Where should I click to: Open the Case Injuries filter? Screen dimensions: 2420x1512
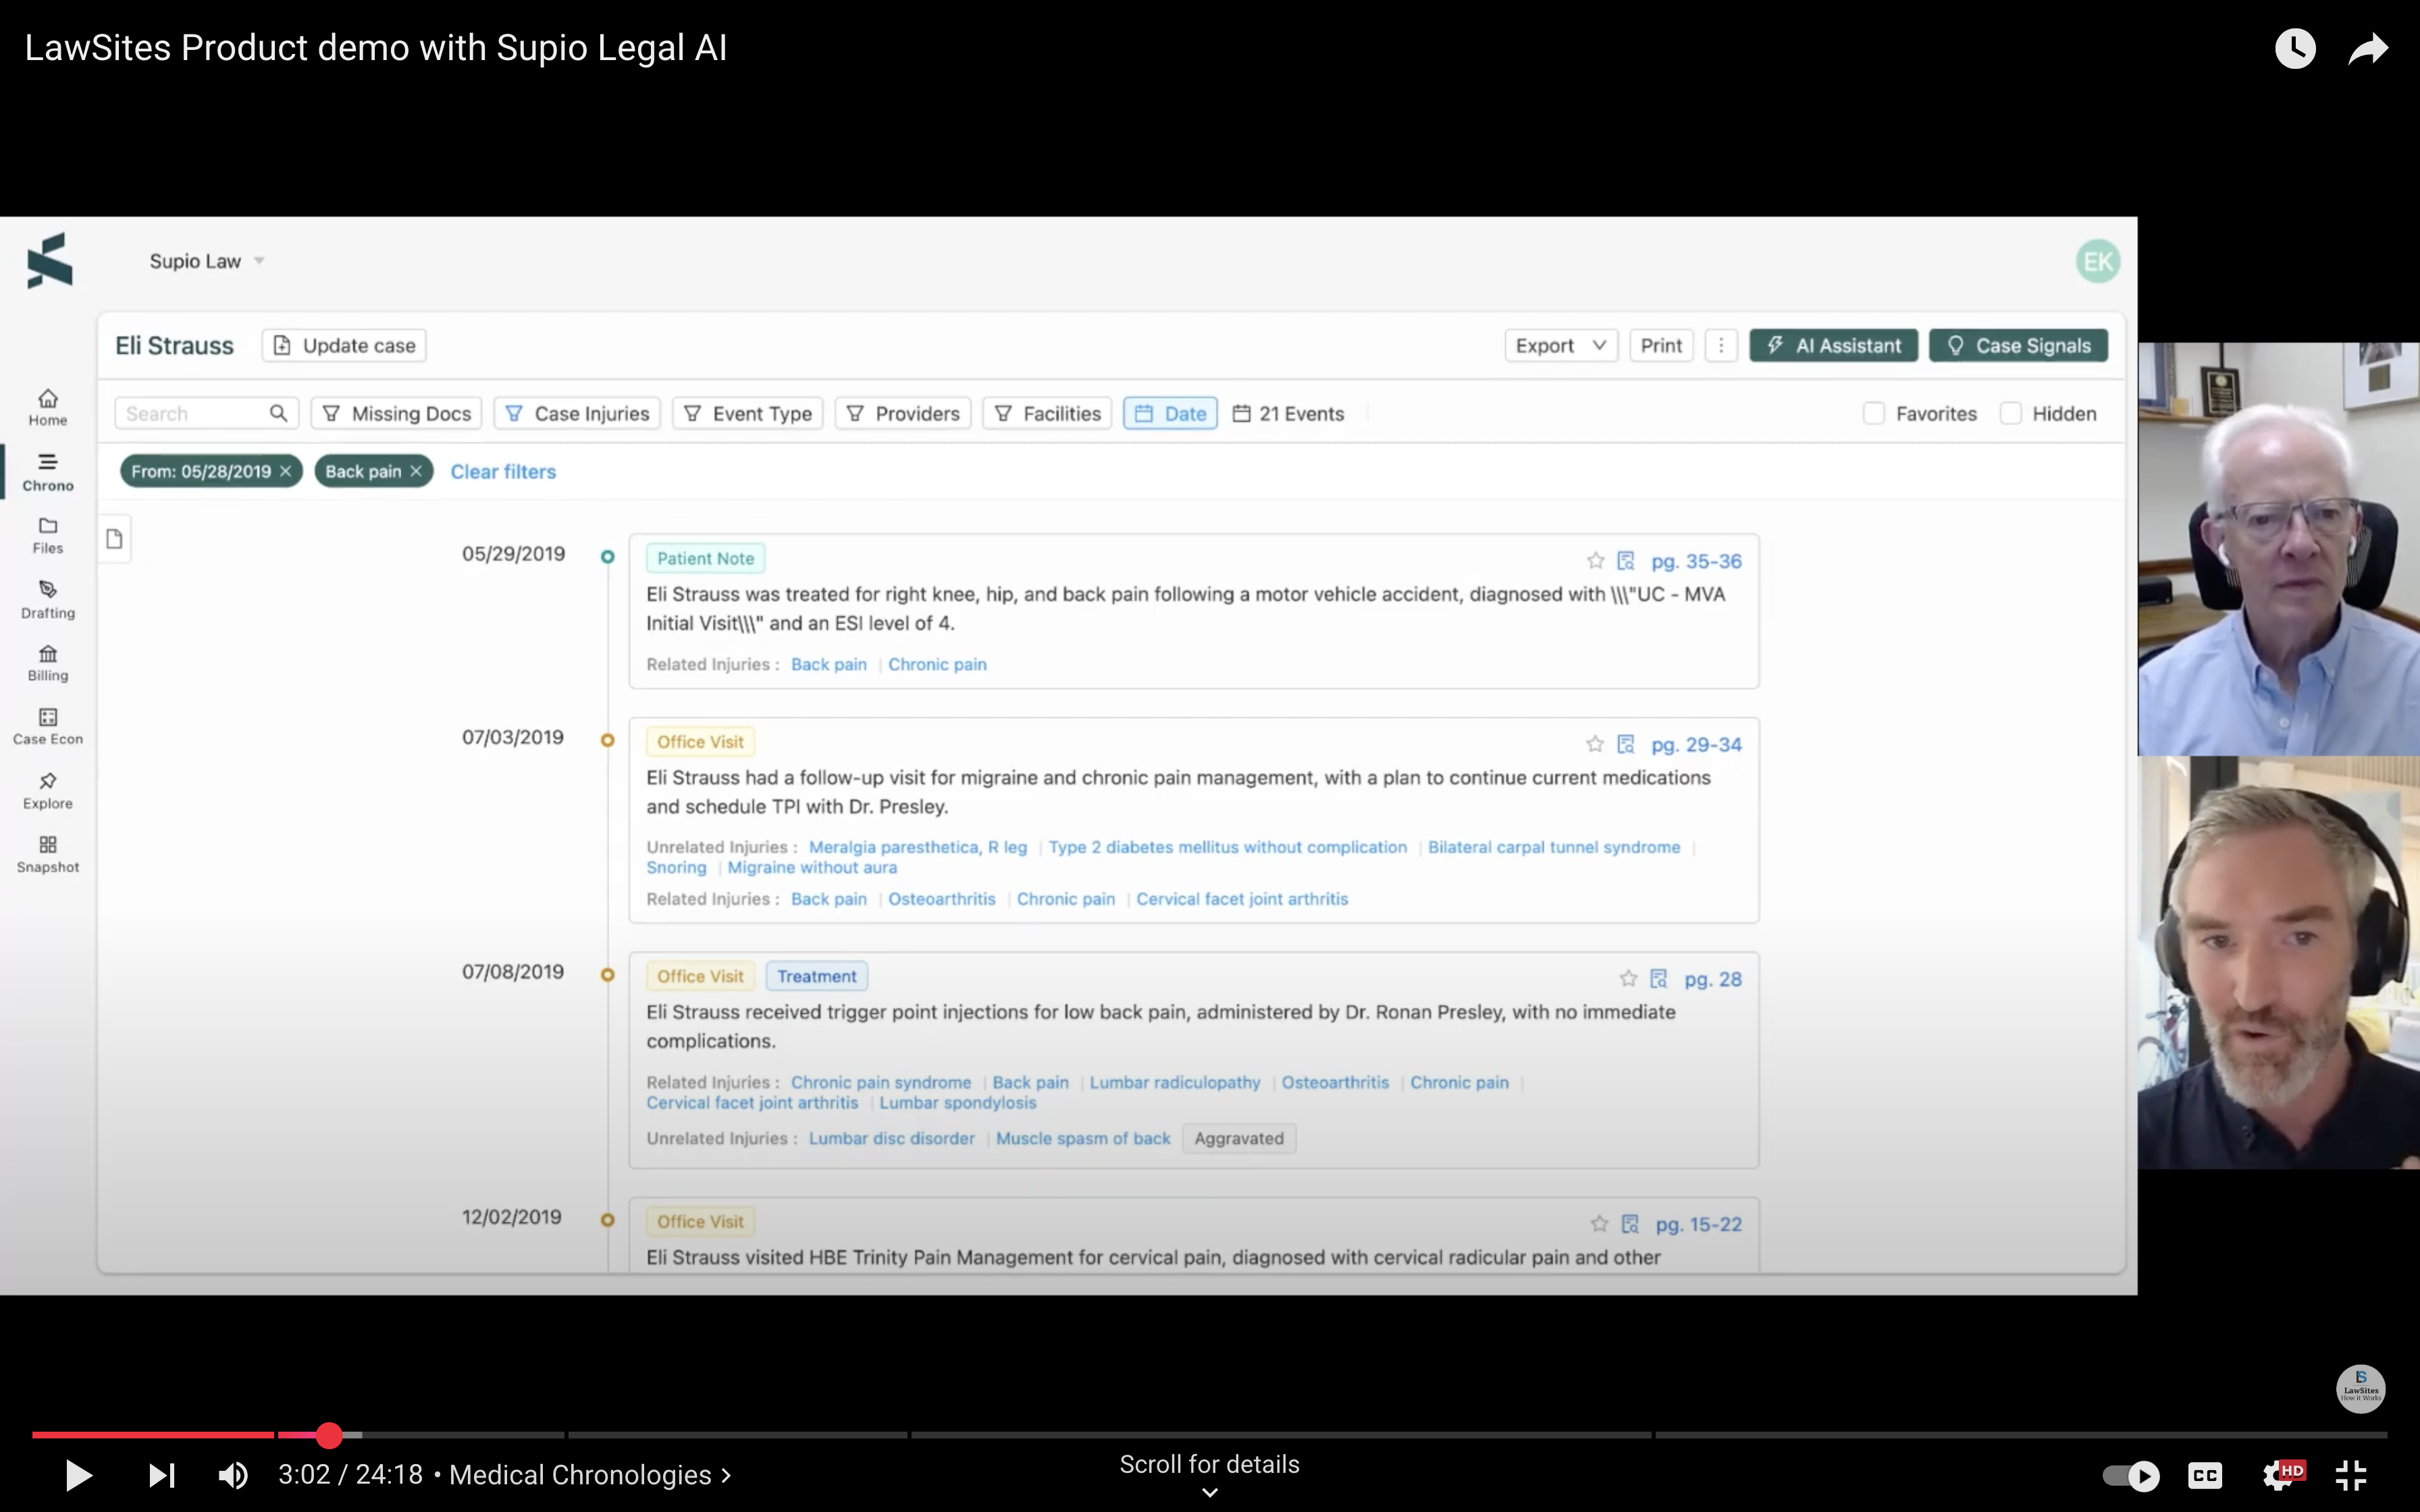click(x=577, y=413)
